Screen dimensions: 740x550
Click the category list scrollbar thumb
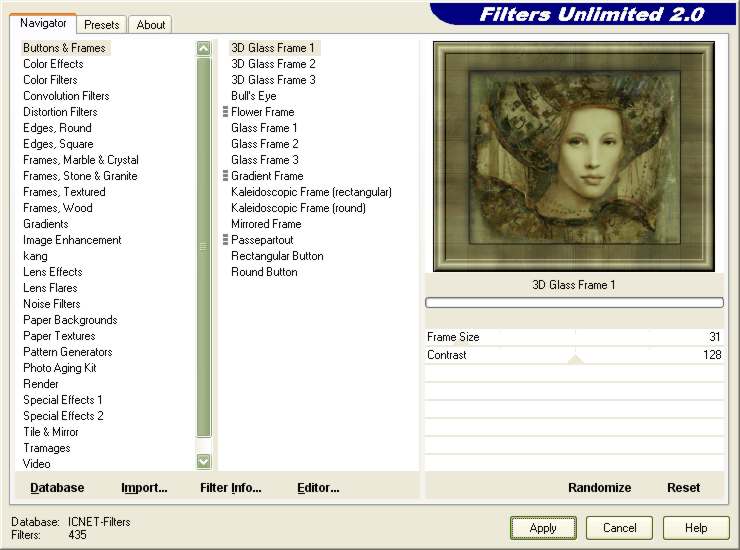click(x=204, y=246)
